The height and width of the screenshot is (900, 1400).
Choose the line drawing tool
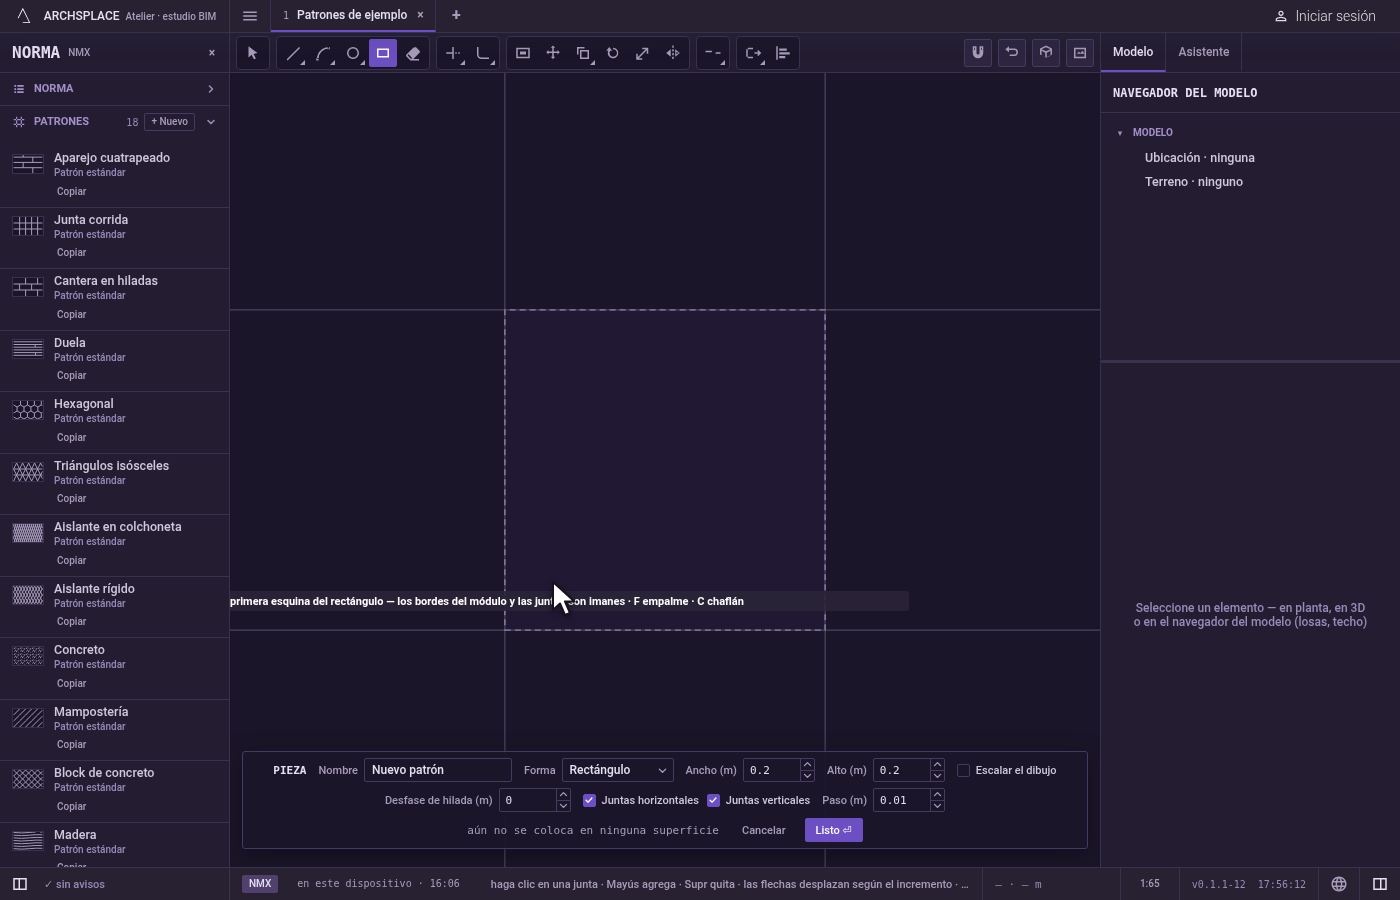coord(293,53)
